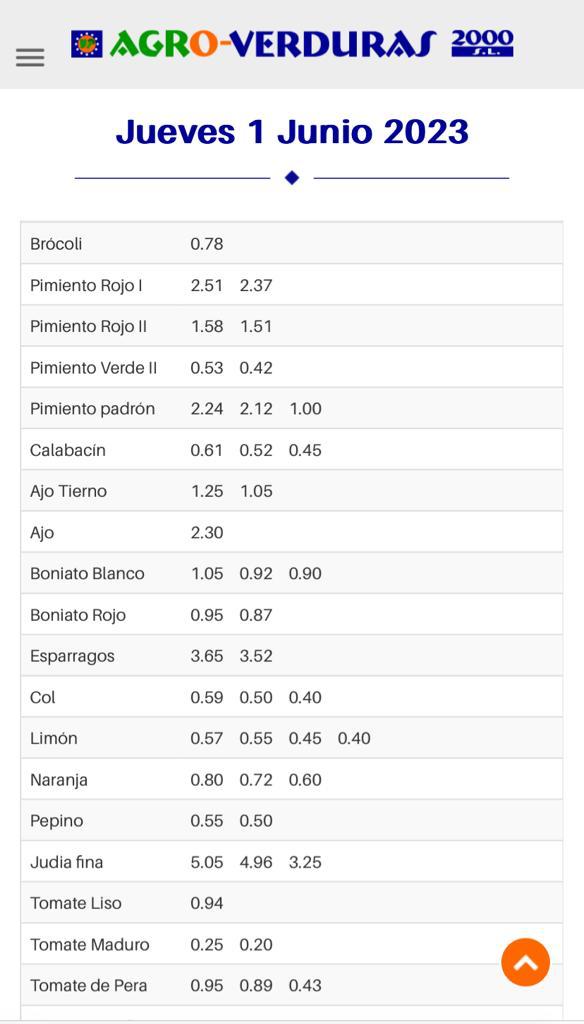Image resolution: width=584 pixels, height=1024 pixels.
Task: Click the Tomate Maduro product name
Action: point(89,944)
